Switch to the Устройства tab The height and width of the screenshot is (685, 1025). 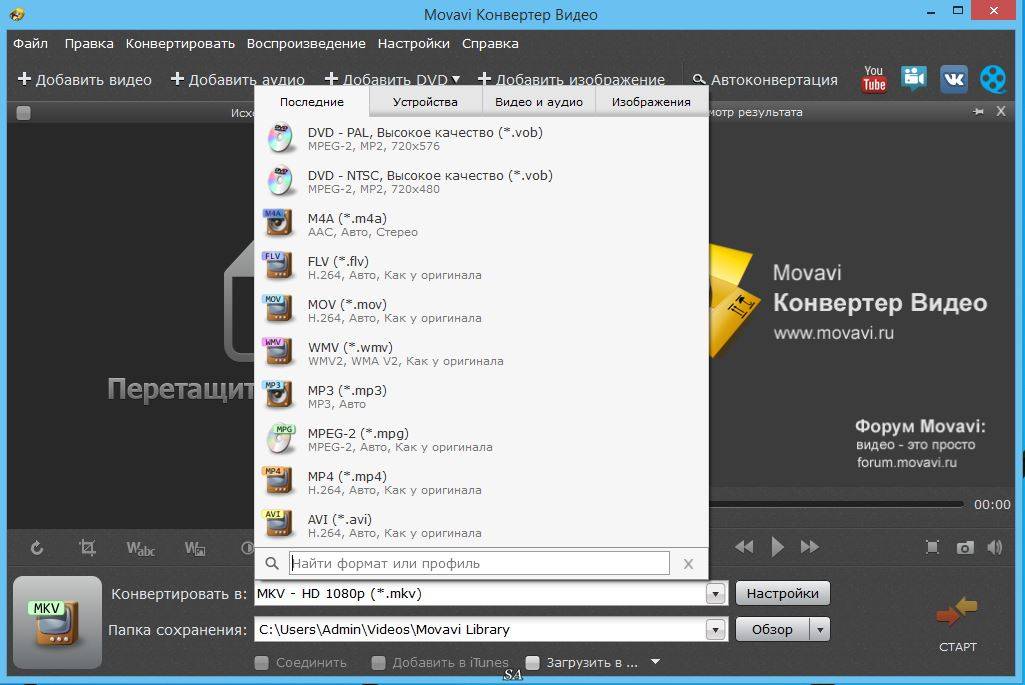coord(426,102)
